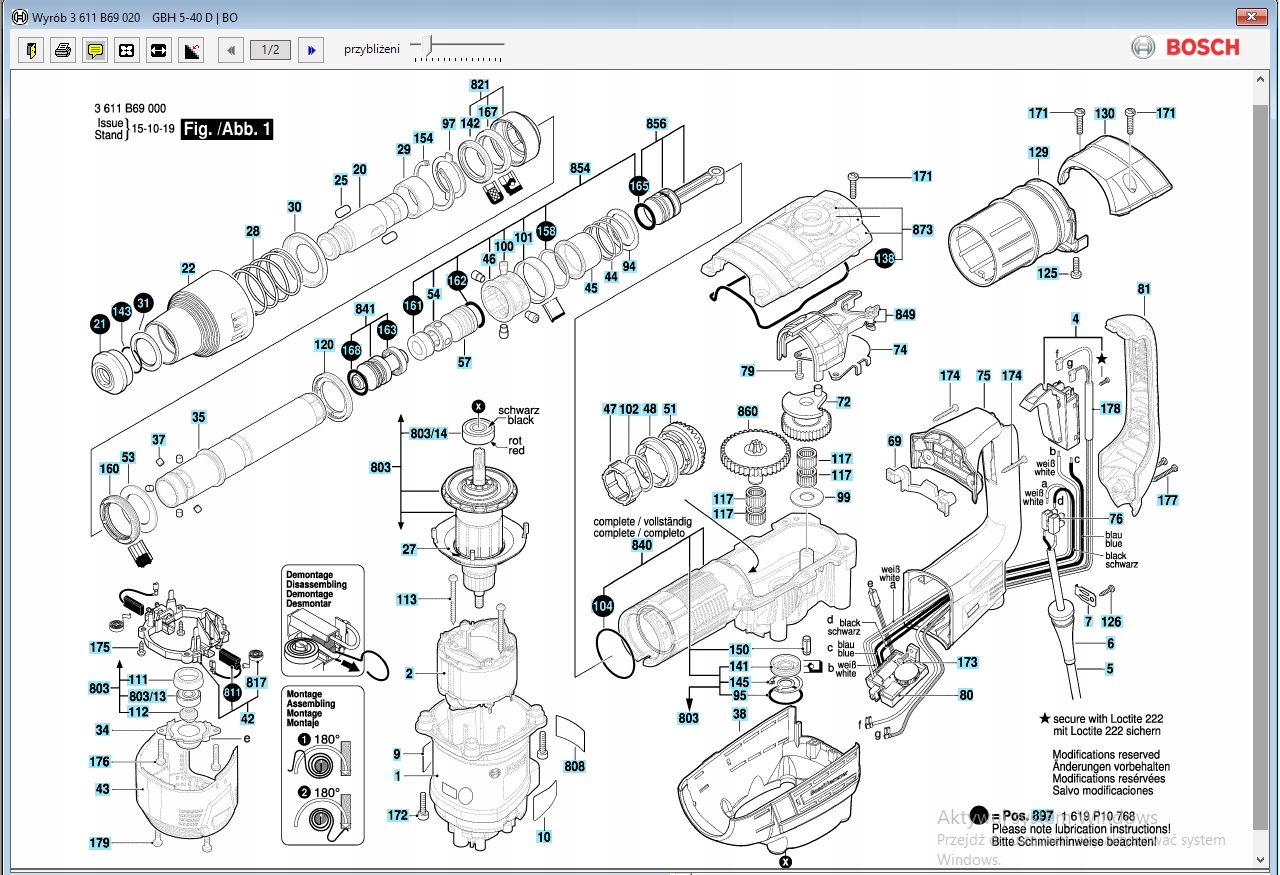Click the 1/2 page indicator

[x=270, y=50]
